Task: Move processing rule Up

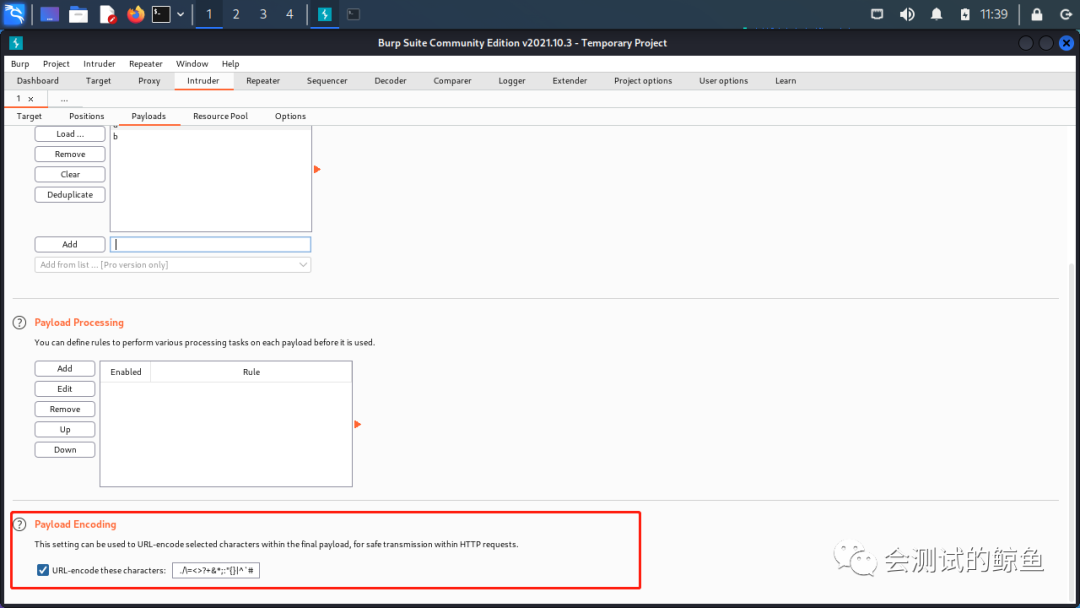Action: [65, 430]
